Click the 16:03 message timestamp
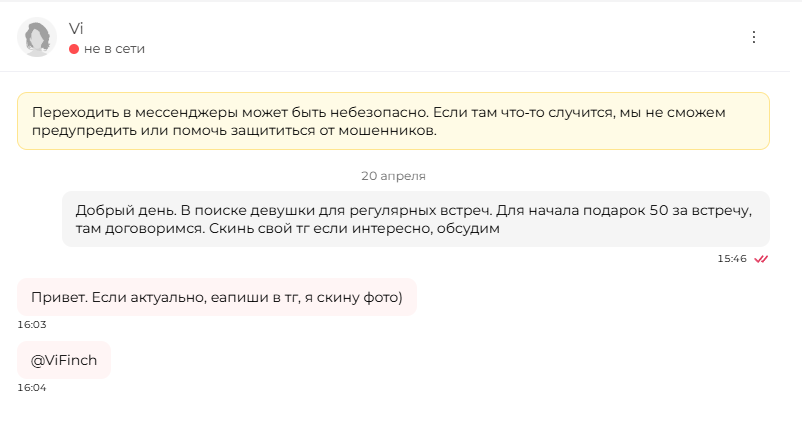Viewport: 802px width, 426px height. coord(32,325)
